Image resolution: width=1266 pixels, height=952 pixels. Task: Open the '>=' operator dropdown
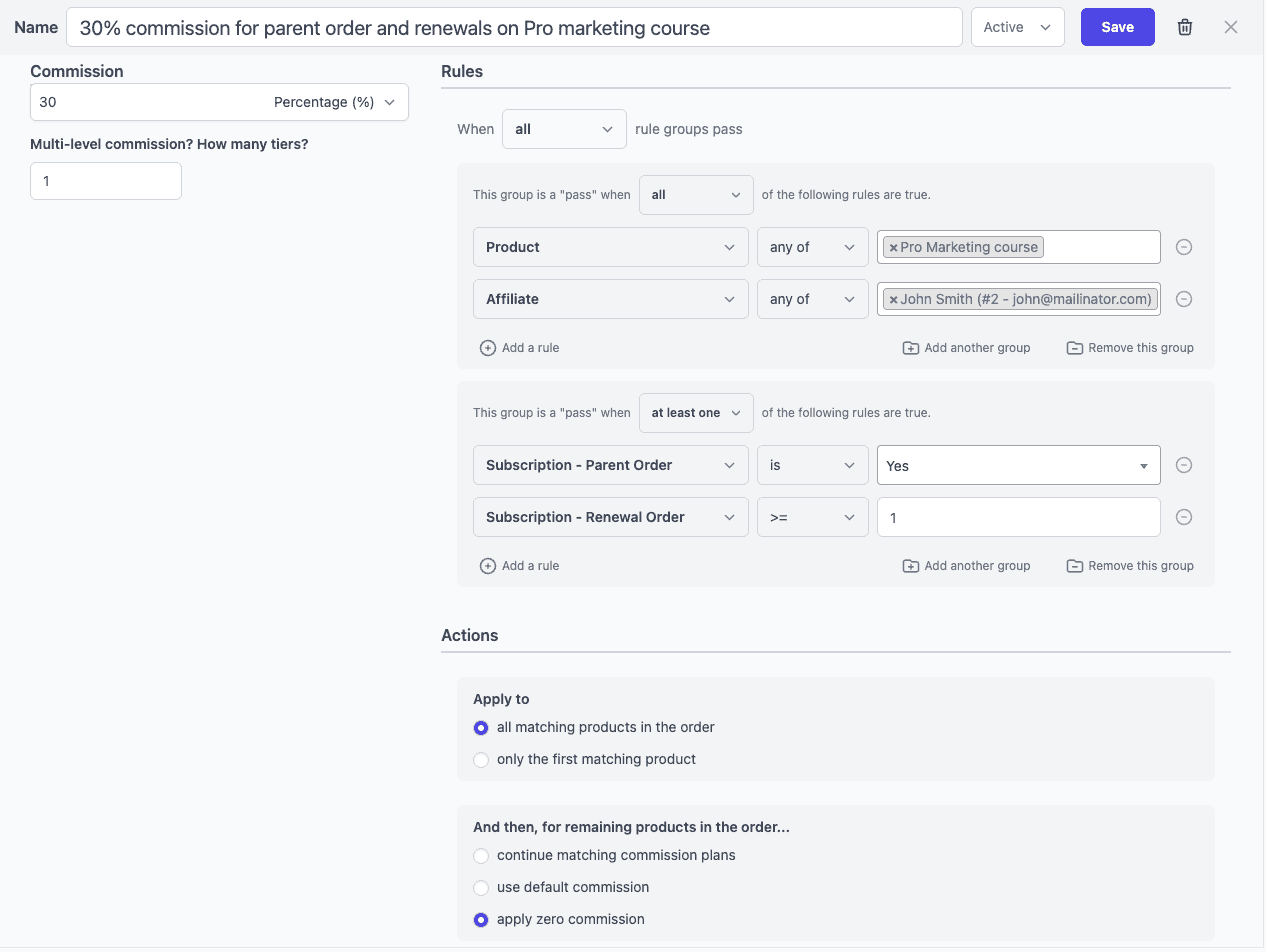[x=812, y=517]
